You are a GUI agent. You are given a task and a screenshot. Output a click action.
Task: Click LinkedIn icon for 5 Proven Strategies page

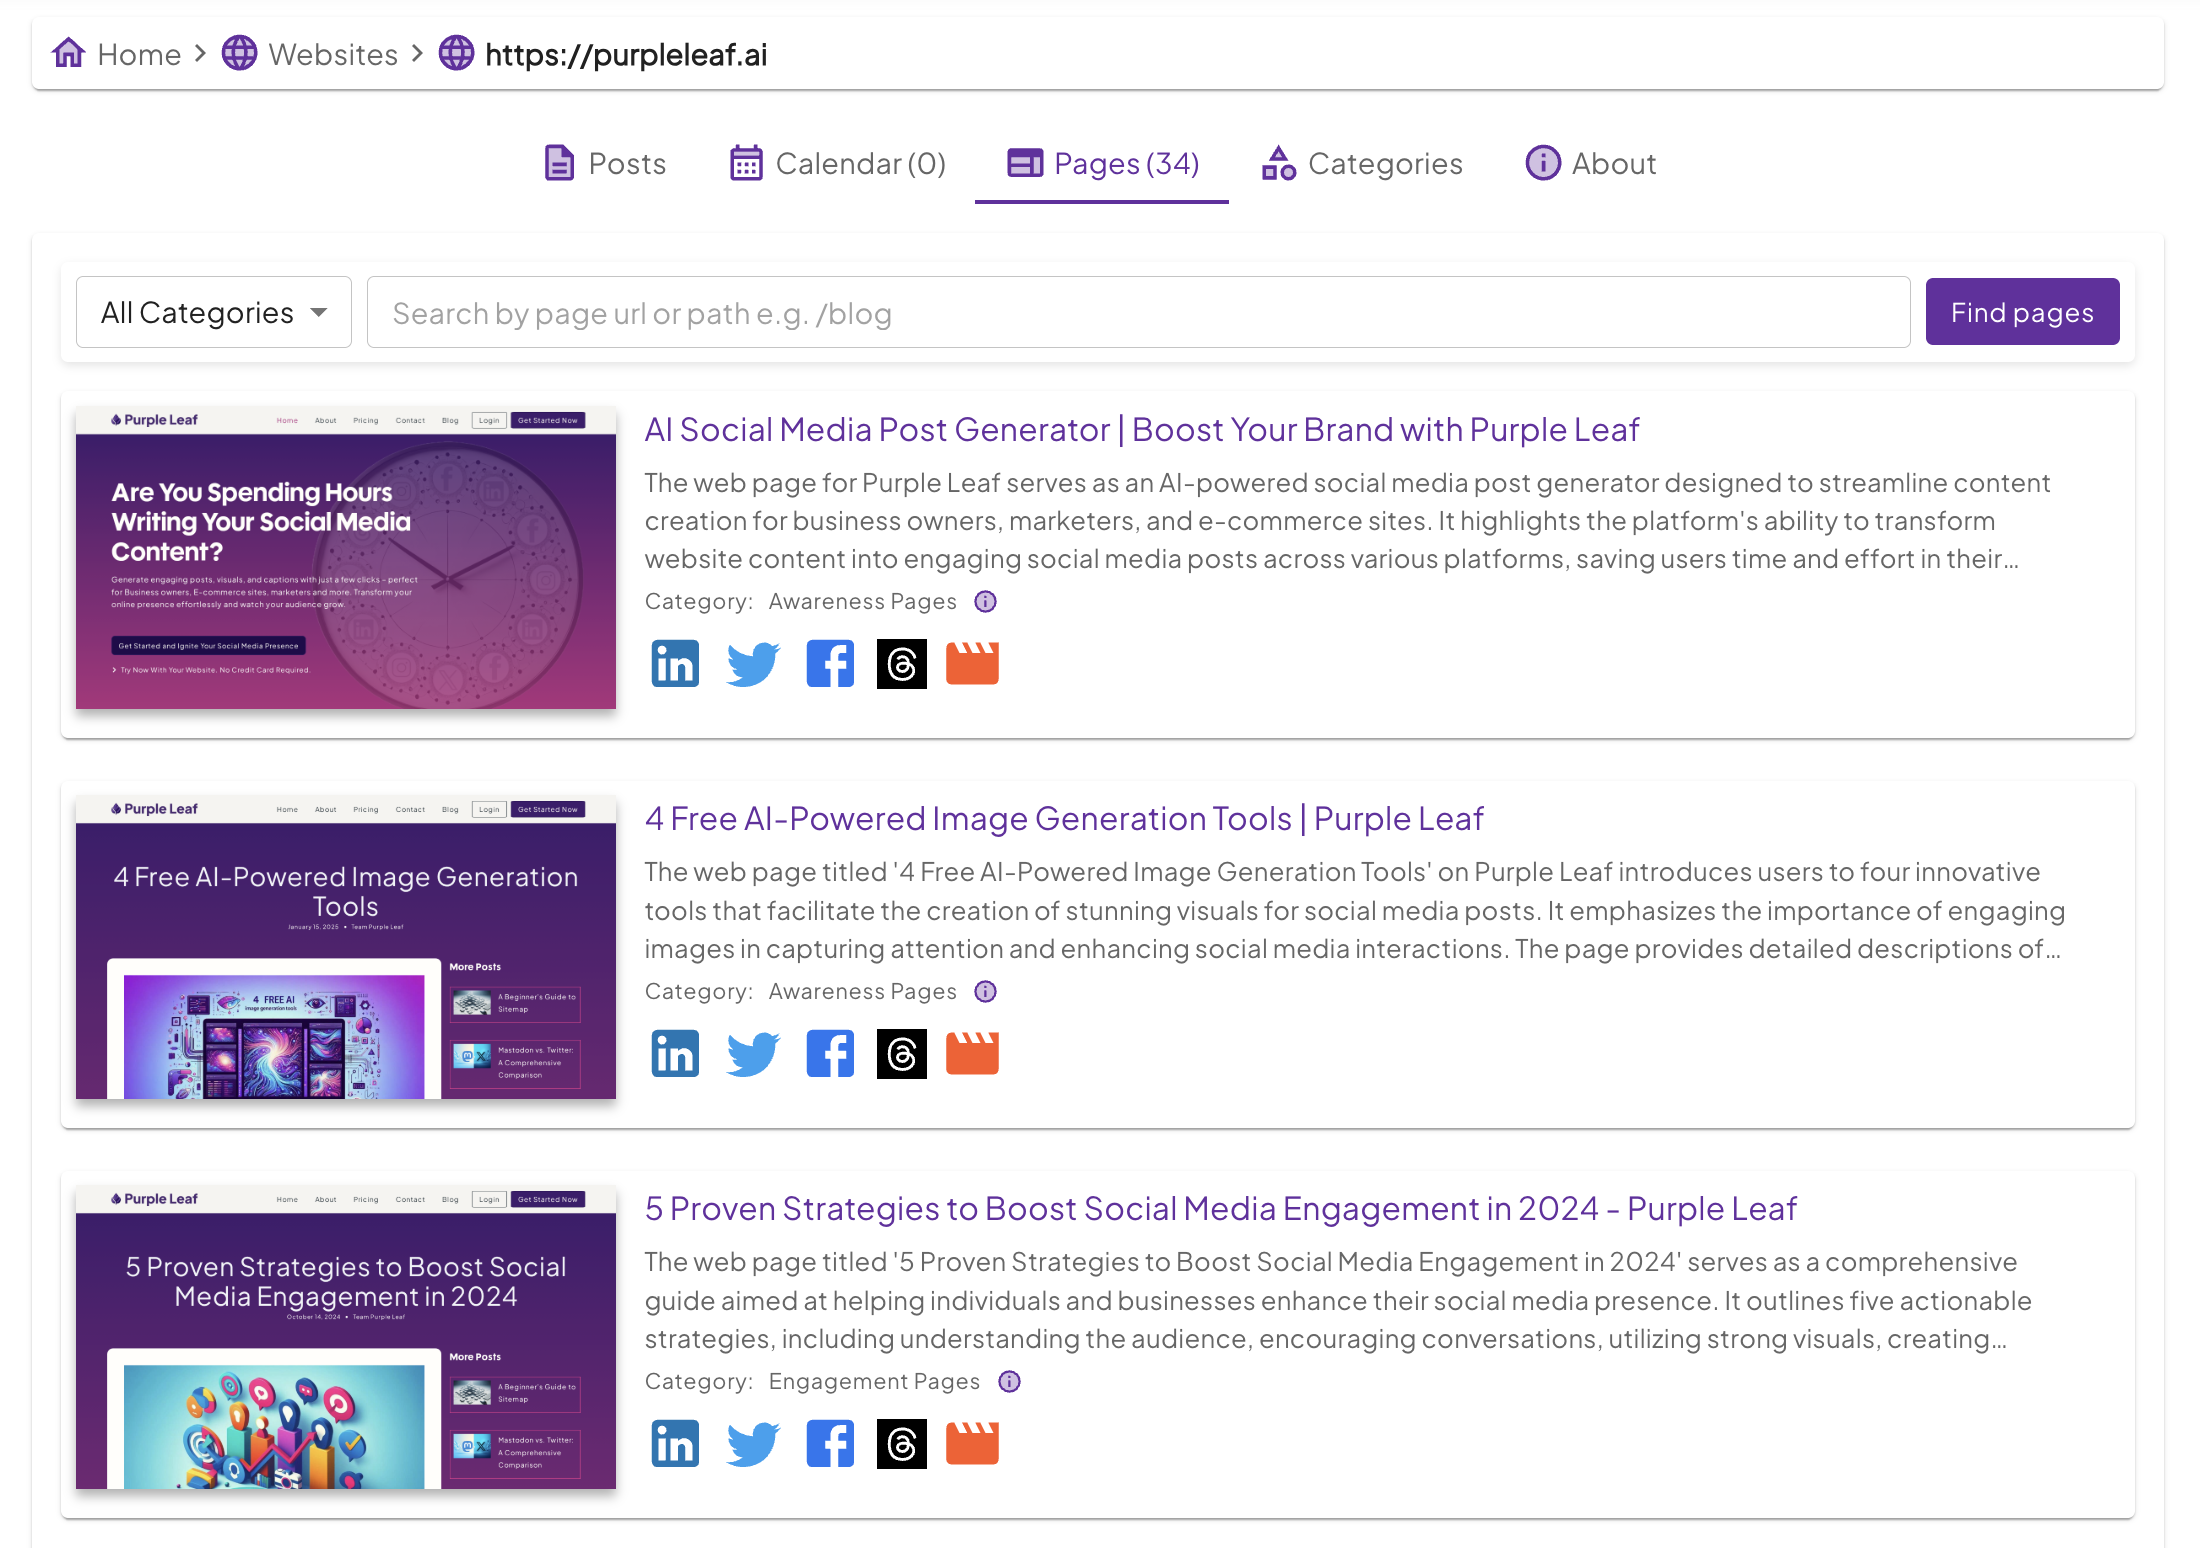675,1444
